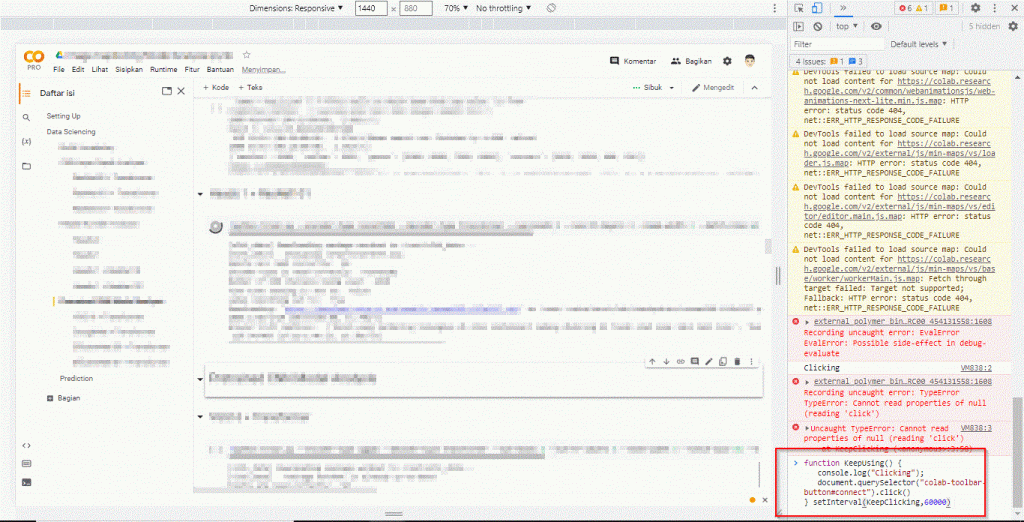Click the delete cell trash icon

click(737, 361)
